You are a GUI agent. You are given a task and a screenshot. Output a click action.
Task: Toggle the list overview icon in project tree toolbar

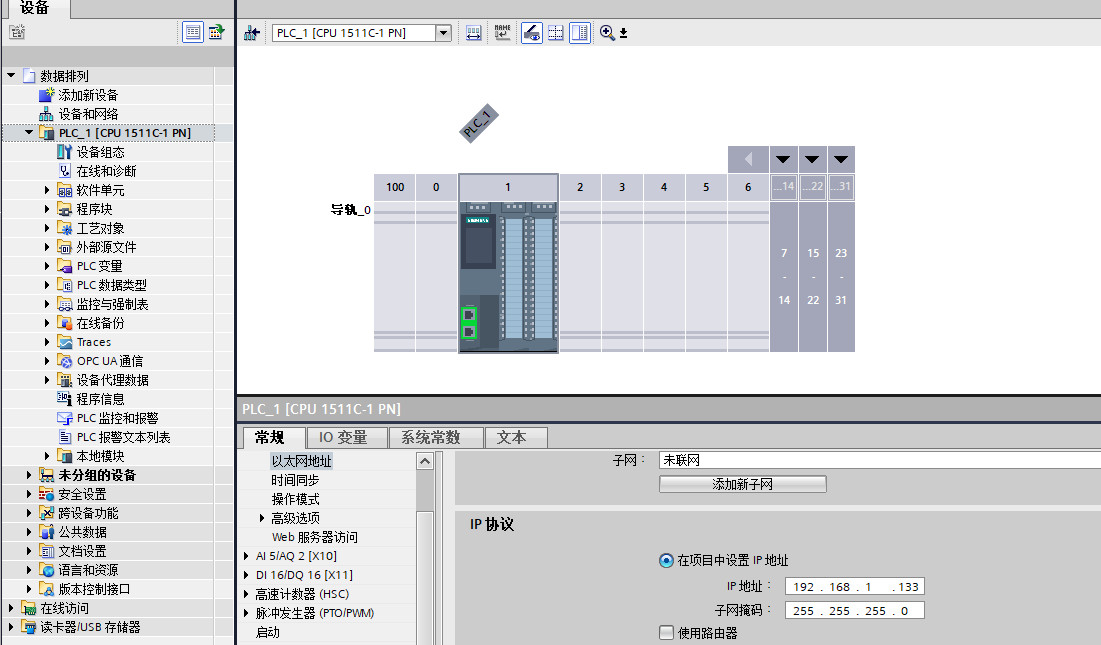192,32
